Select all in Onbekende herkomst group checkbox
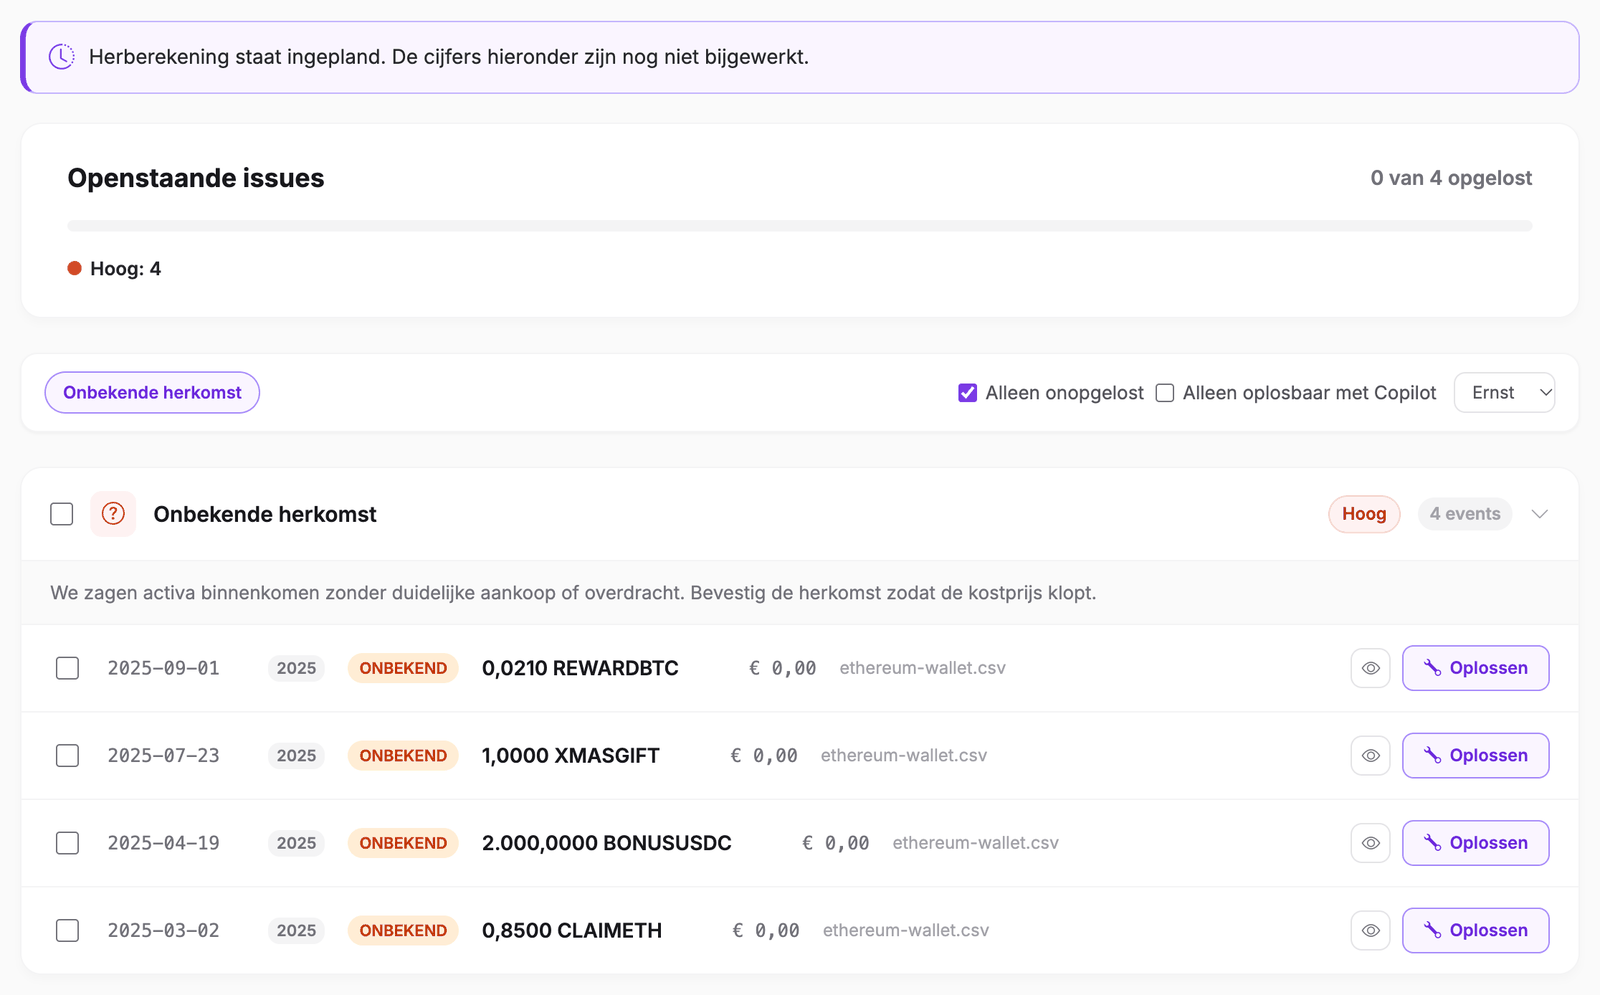Image resolution: width=1600 pixels, height=995 pixels. coord(62,514)
